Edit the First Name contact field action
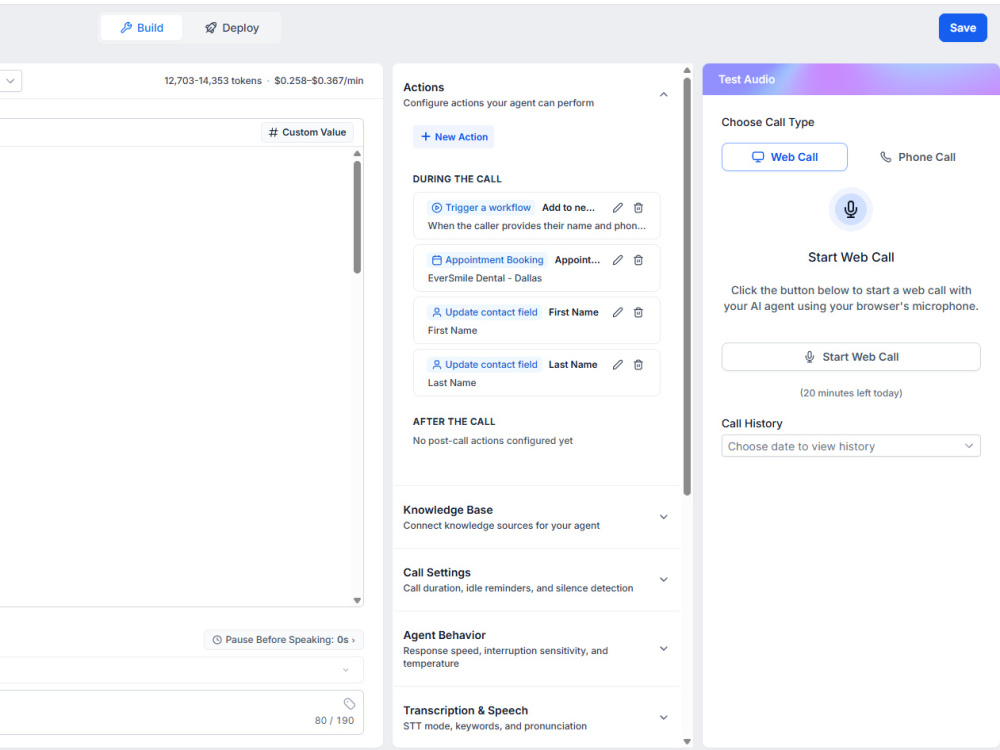 pos(617,312)
